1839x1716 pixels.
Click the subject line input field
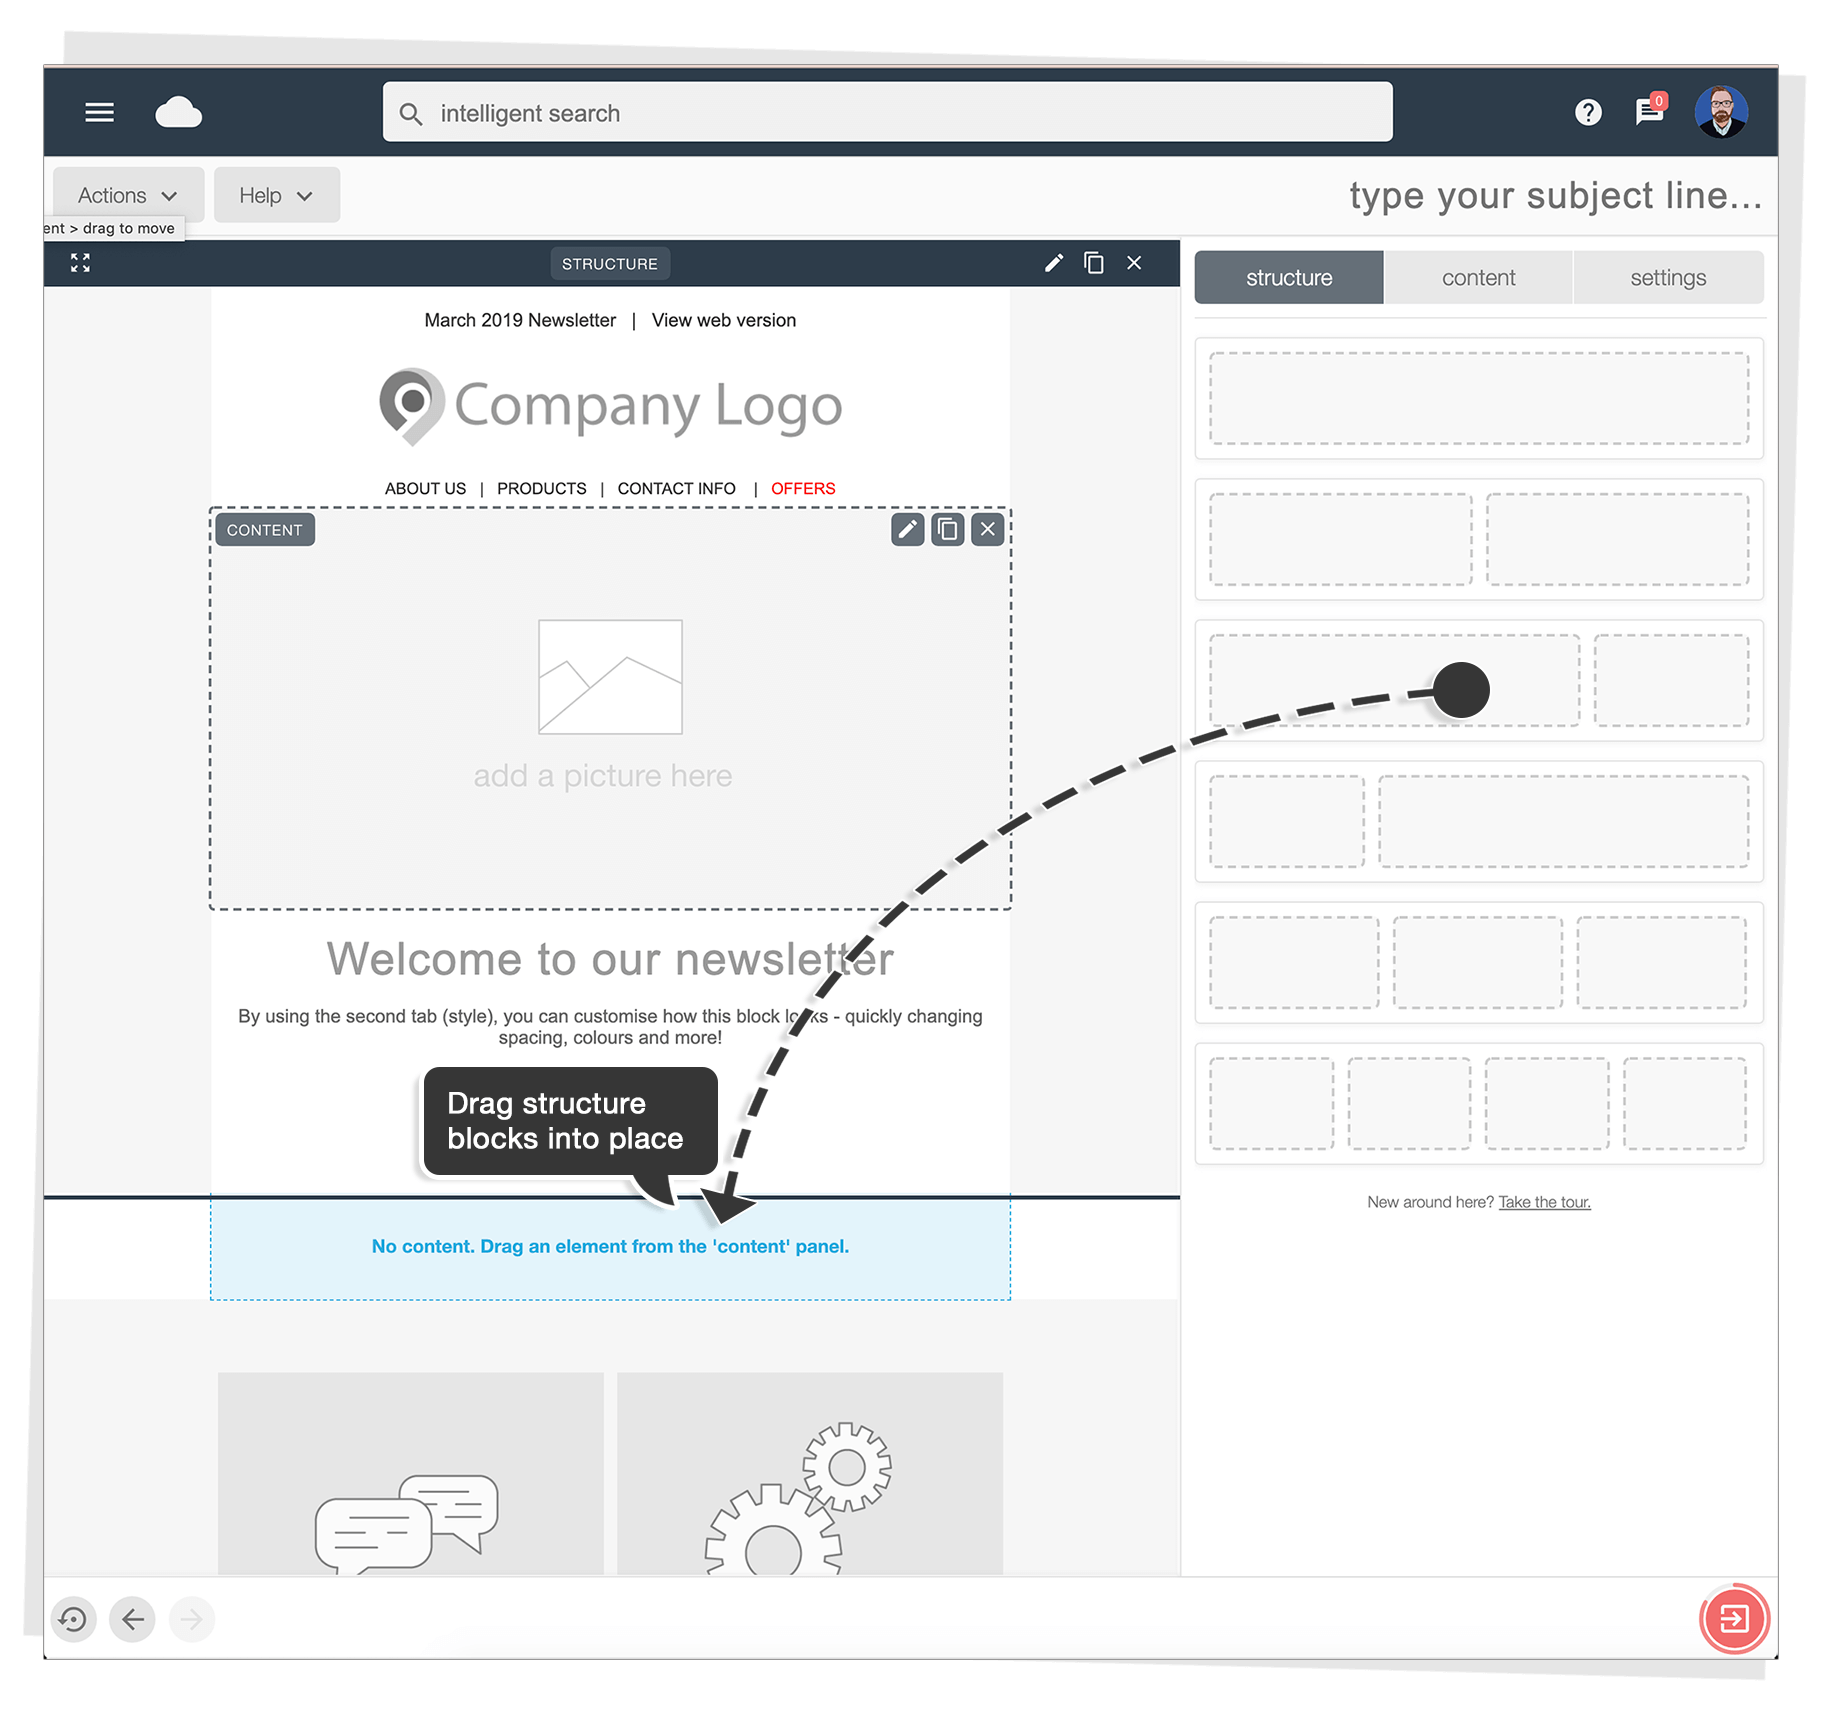tap(1556, 196)
